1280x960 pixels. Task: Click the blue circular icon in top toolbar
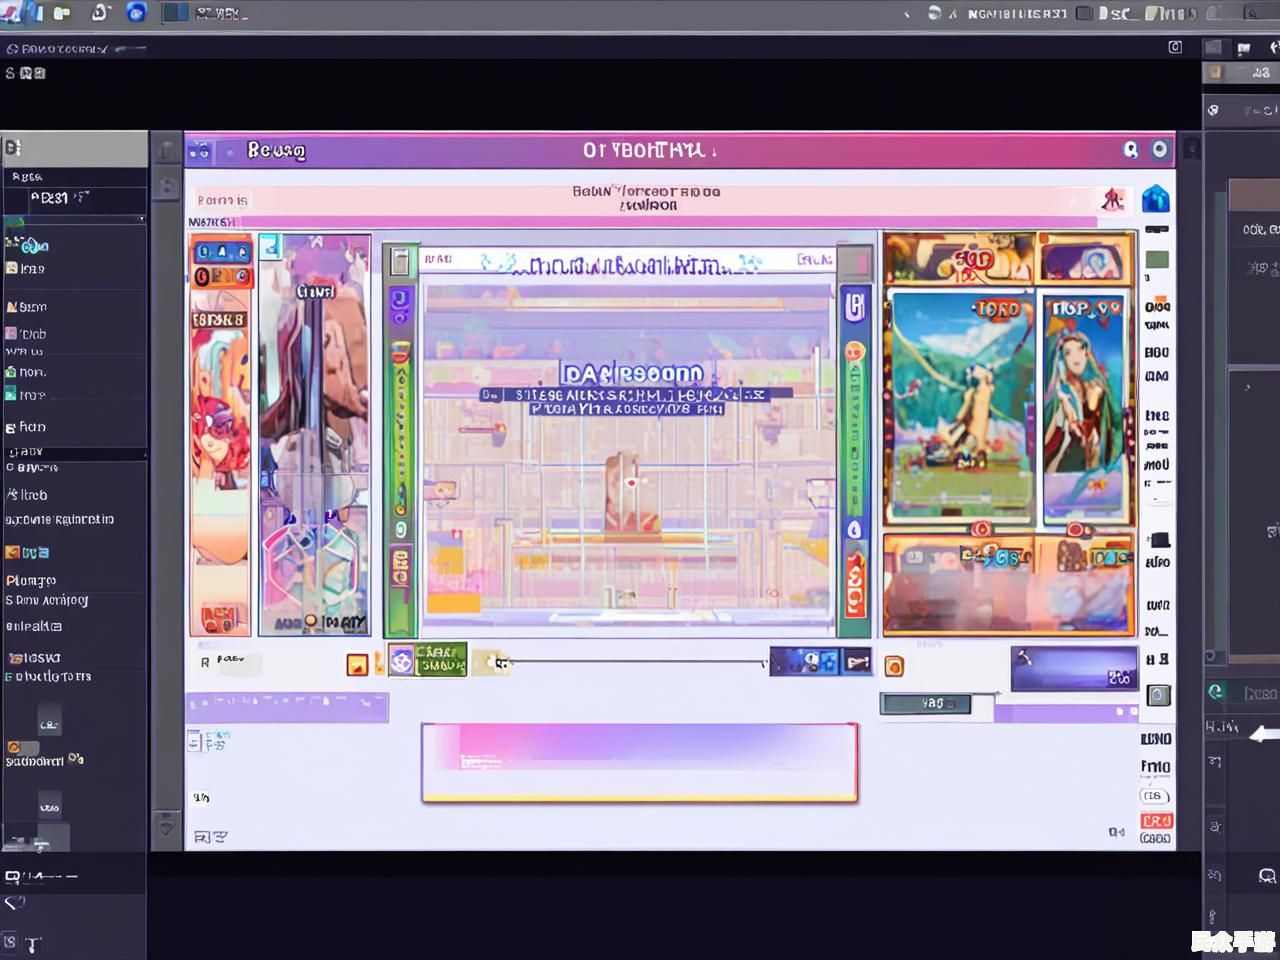coord(136,12)
